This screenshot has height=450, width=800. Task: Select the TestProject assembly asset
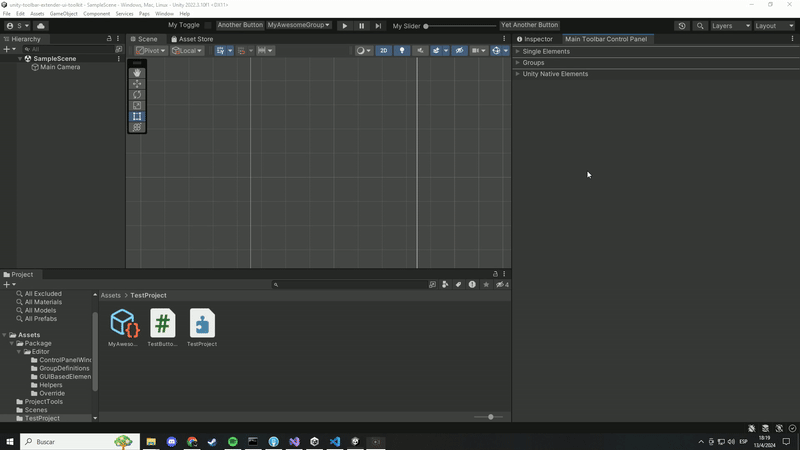[202, 328]
